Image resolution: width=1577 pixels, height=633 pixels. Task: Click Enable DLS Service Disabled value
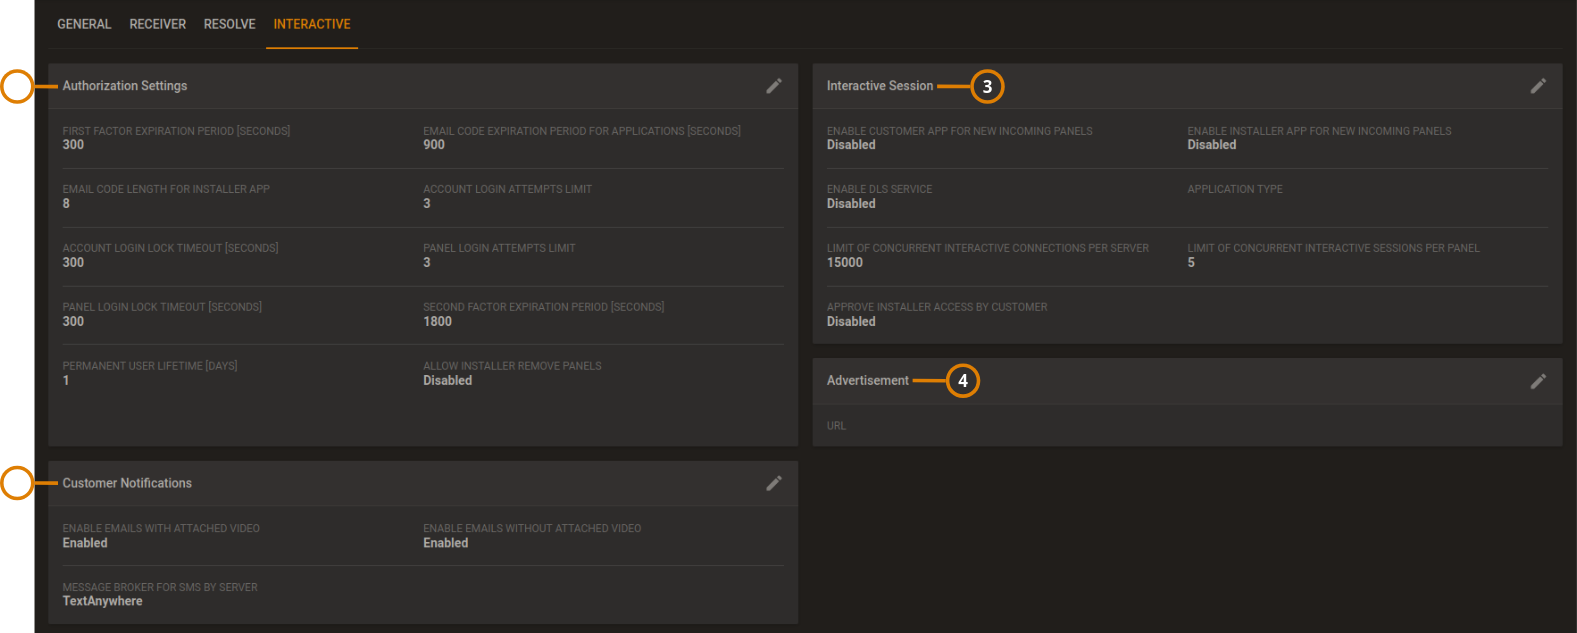tap(851, 204)
